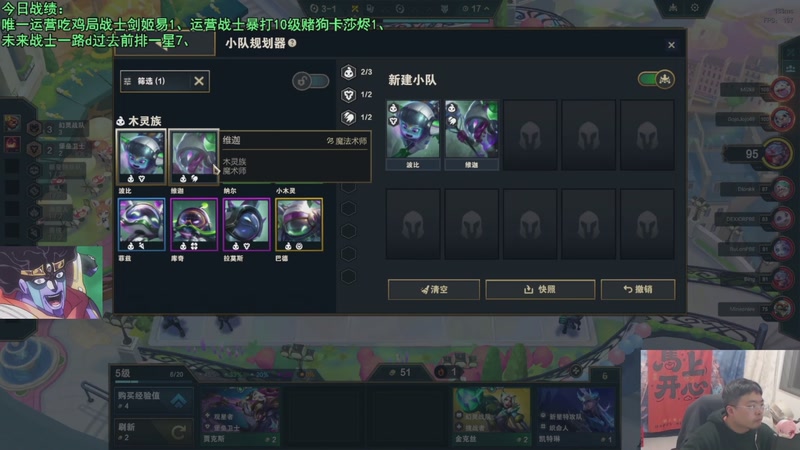800x450 pixels.
Task: Click the 5级 experience progress bar
Action: point(149,381)
